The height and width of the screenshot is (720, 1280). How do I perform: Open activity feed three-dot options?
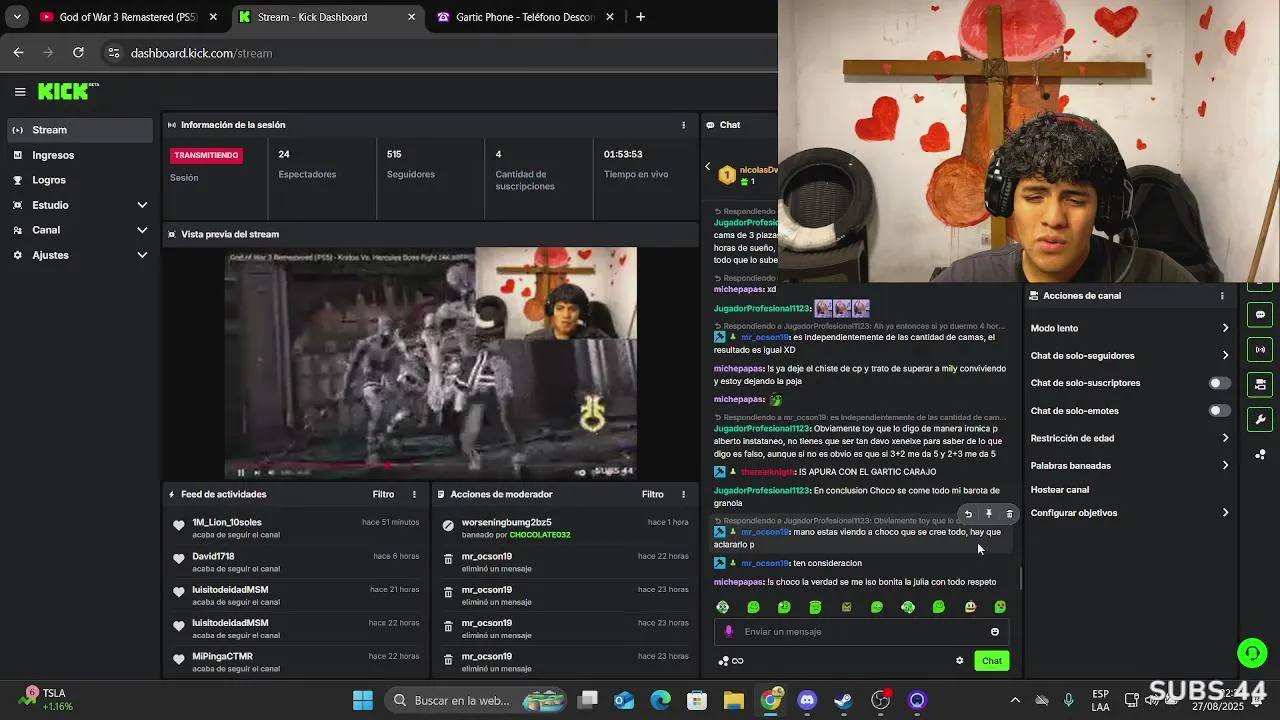pyautogui.click(x=414, y=494)
